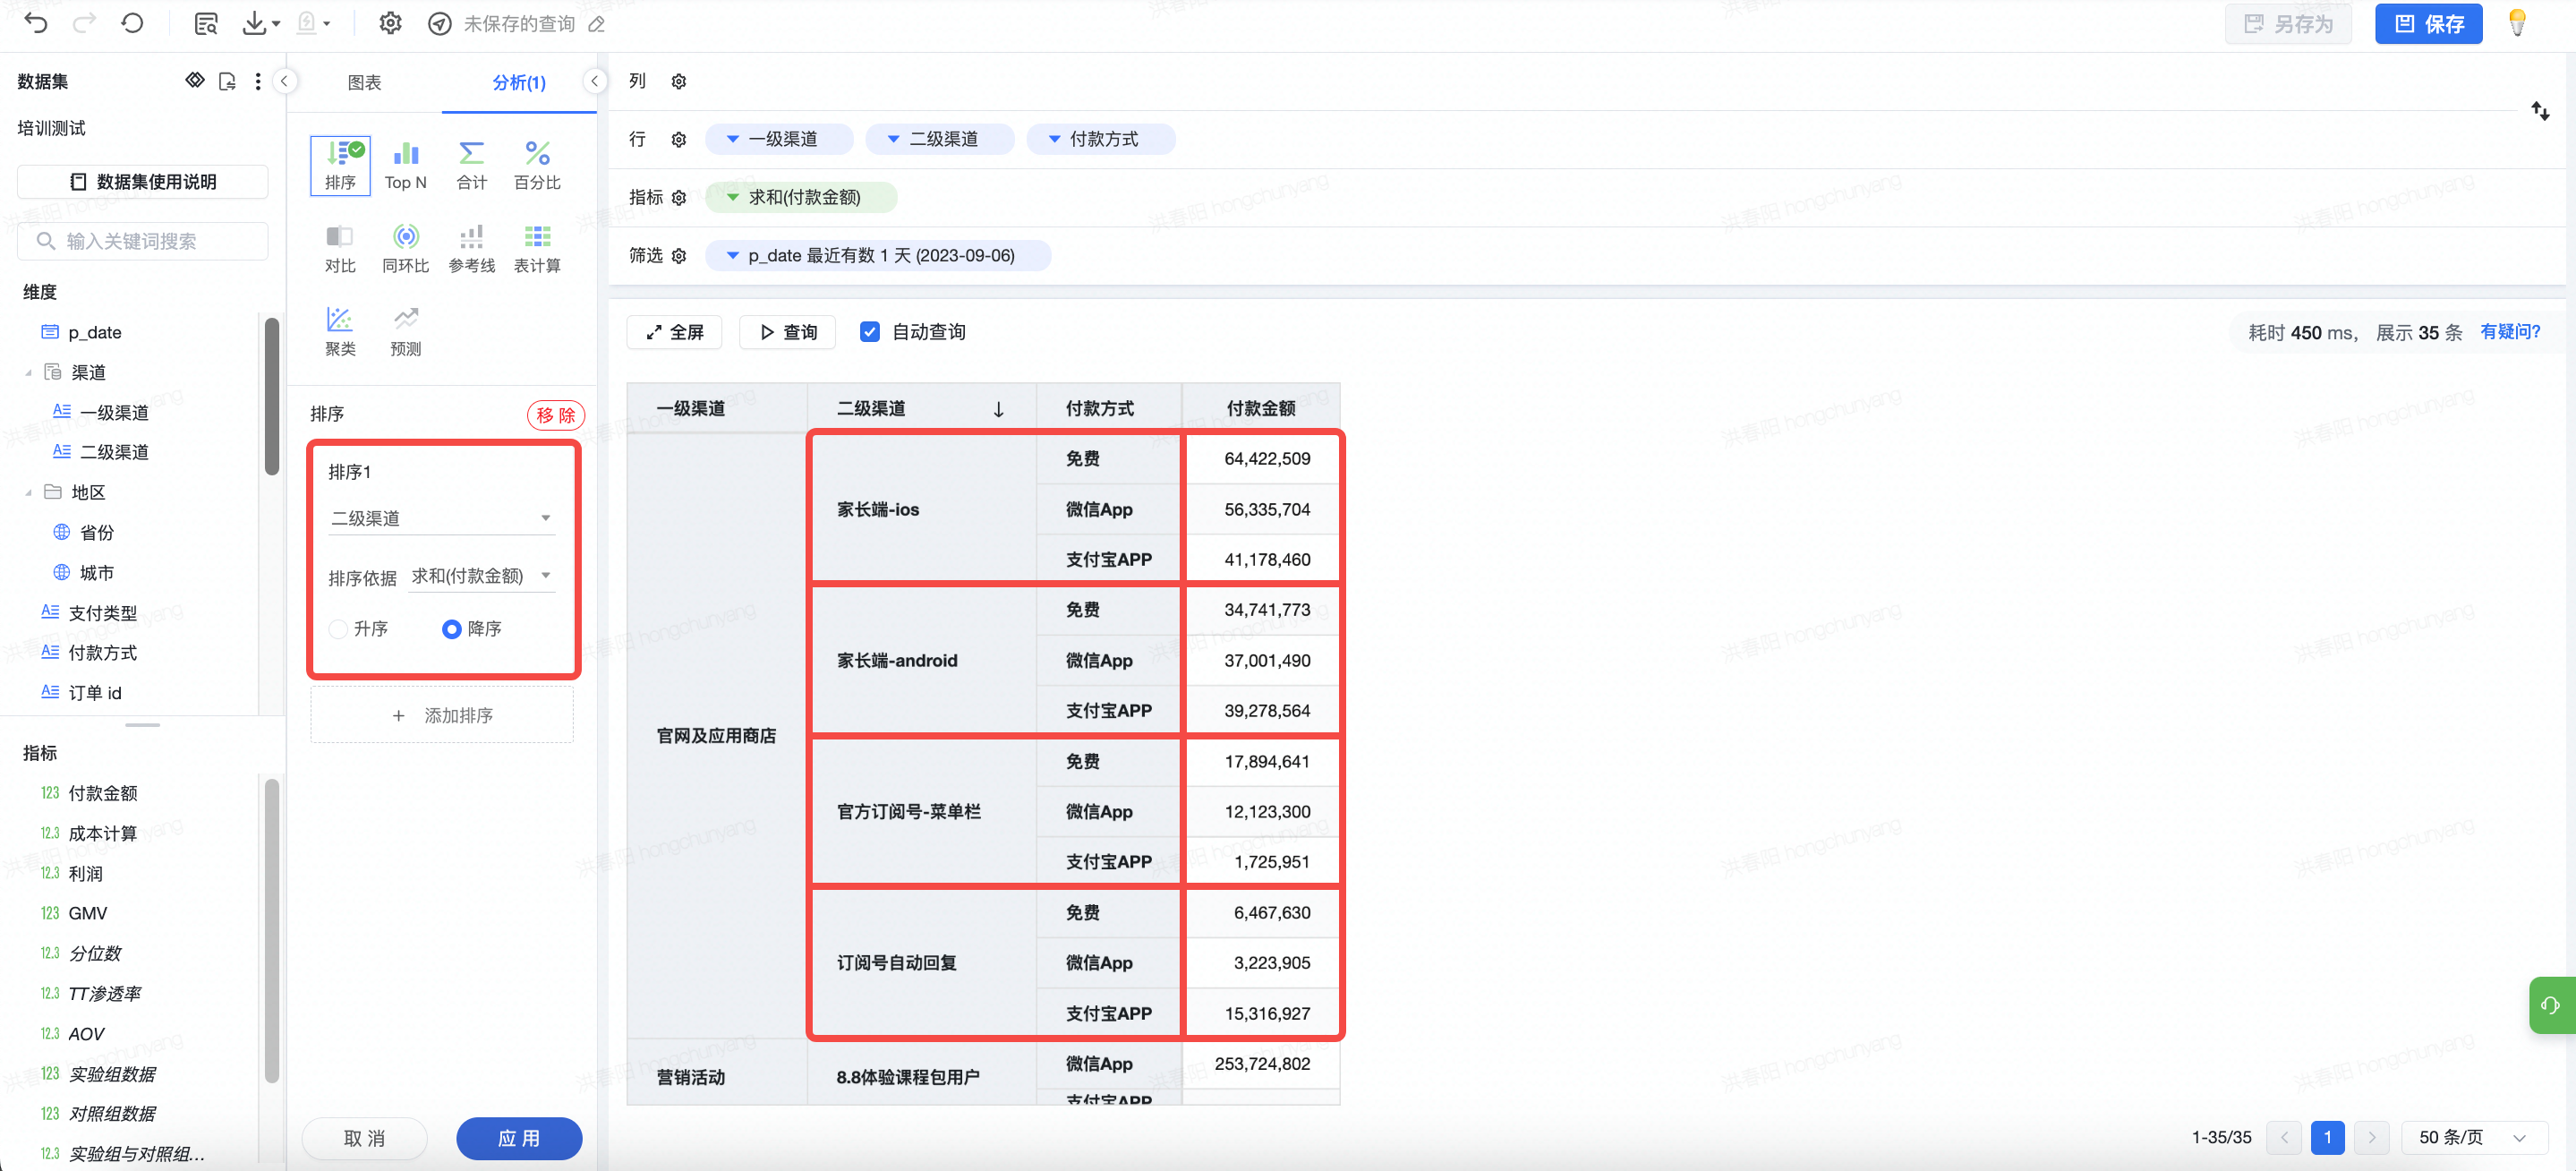Select the 付款金额 metric in list
Screen dimensions: 2576x1171
(x=102, y=793)
